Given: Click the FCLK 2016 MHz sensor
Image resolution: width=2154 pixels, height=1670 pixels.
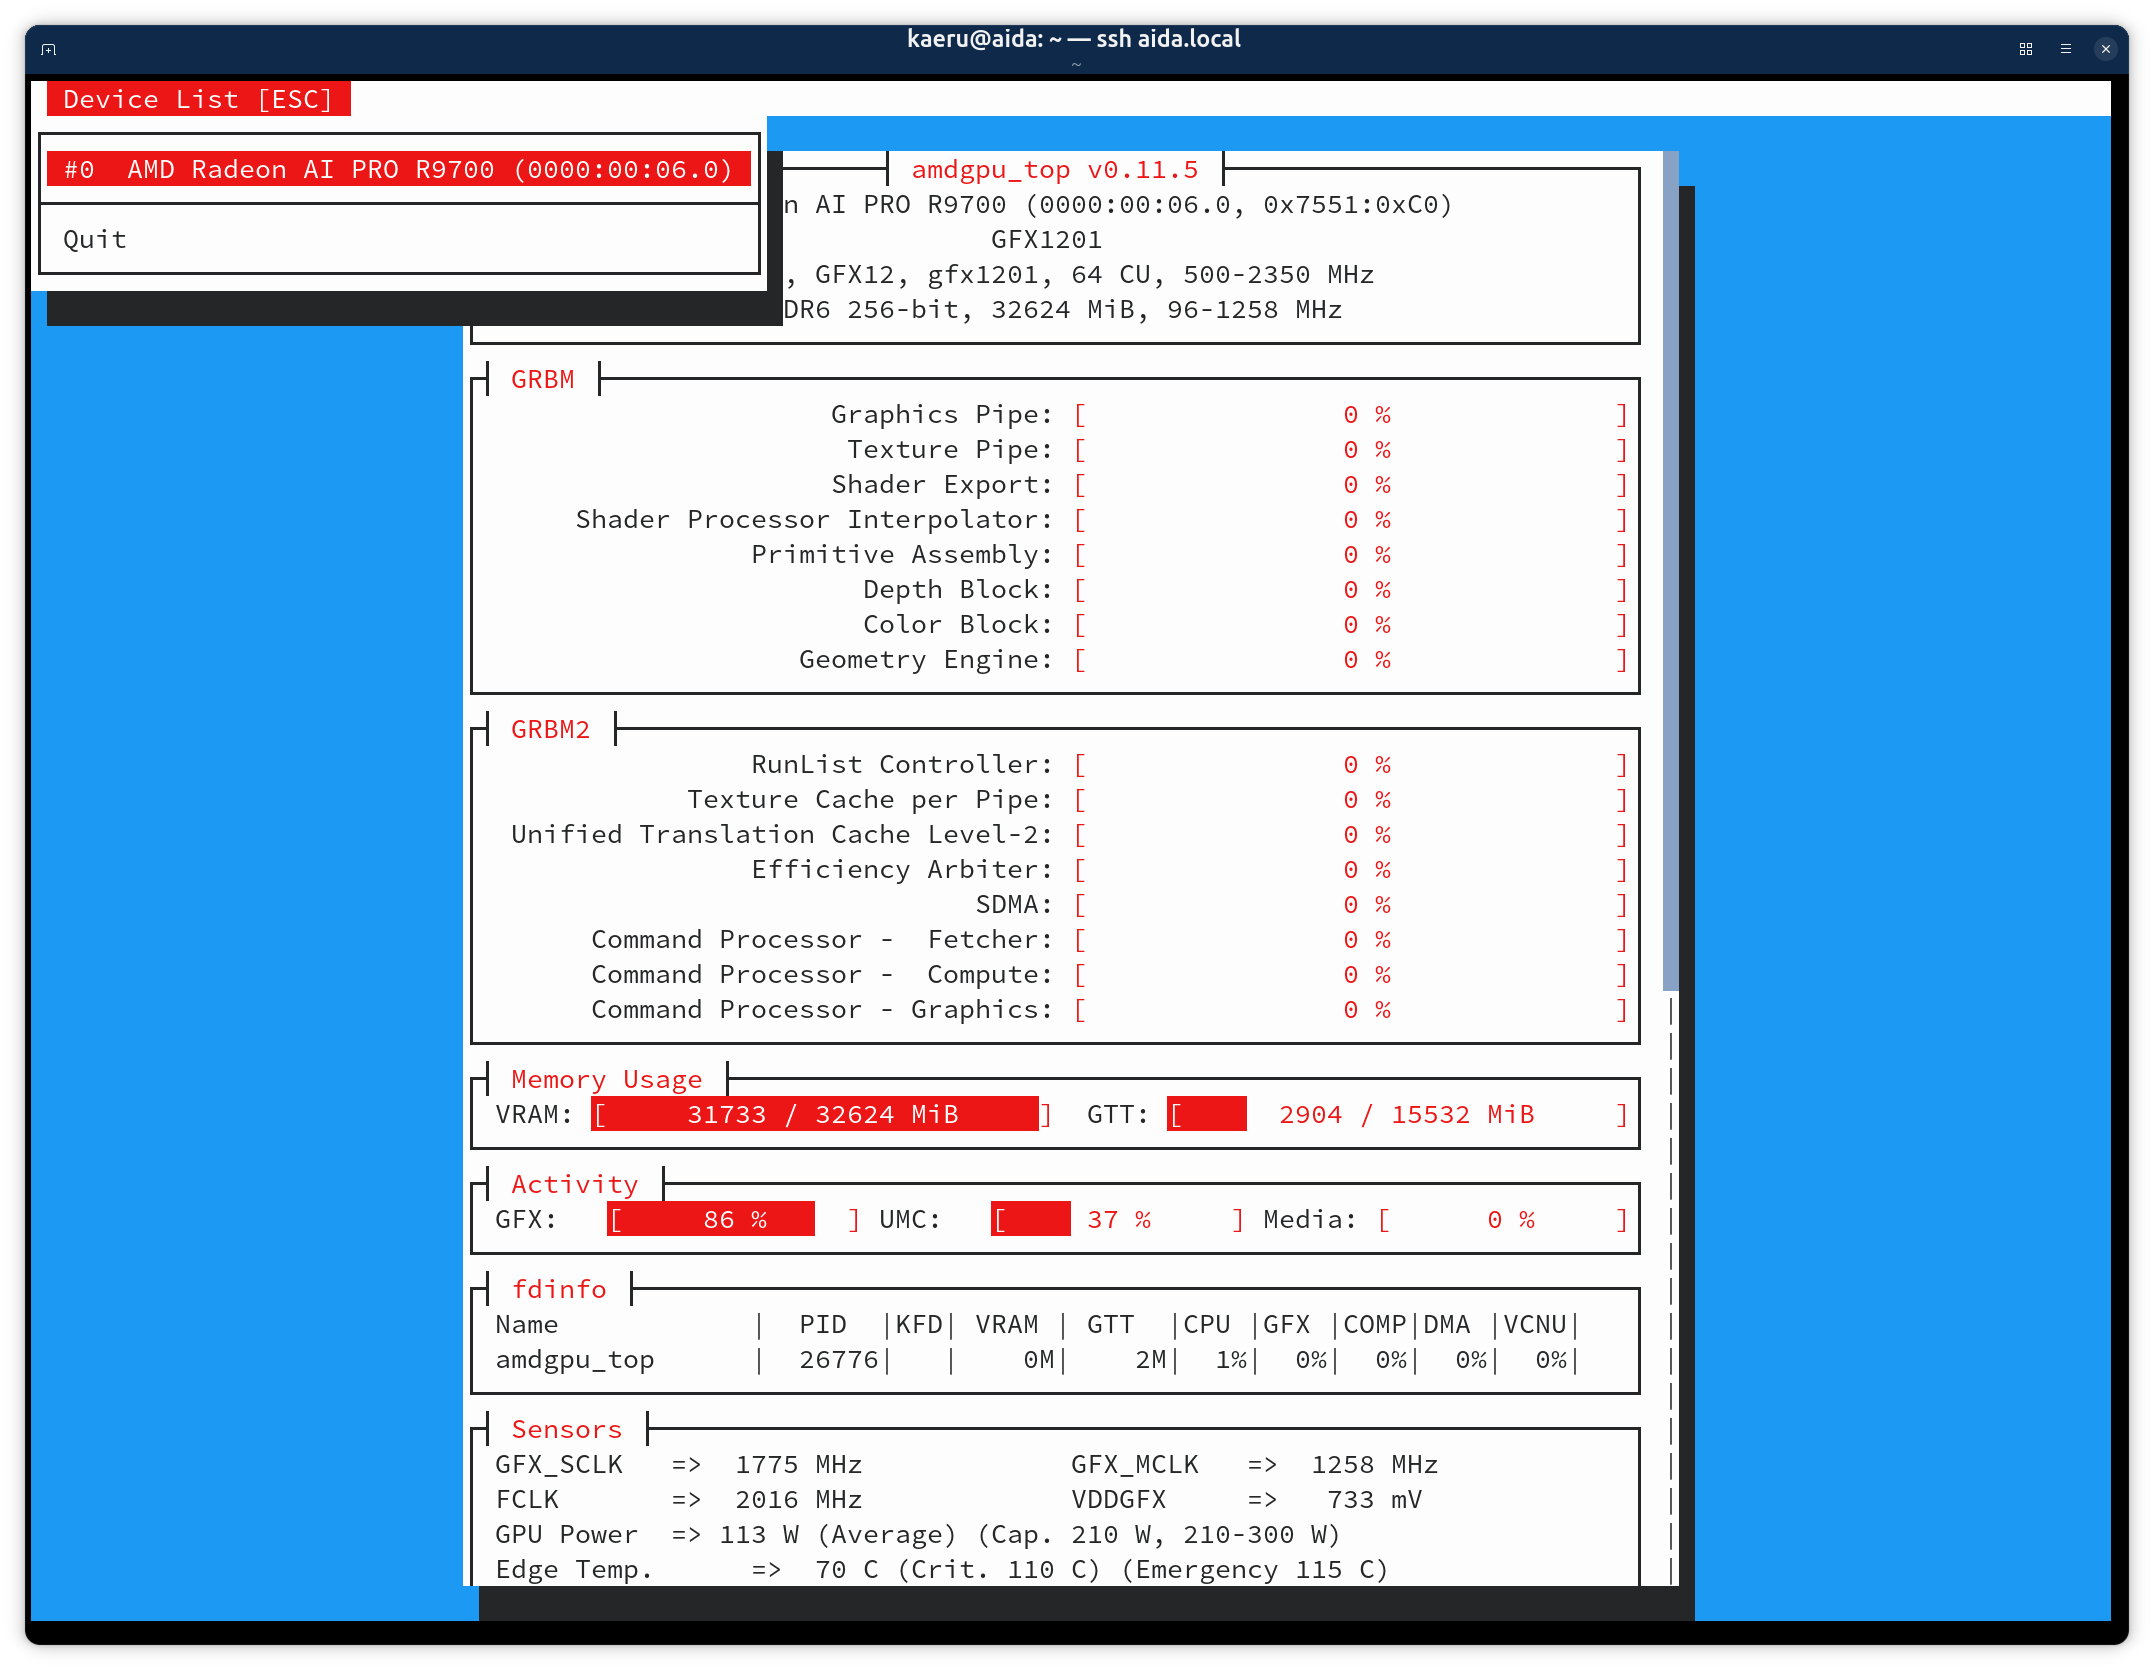Looking at the screenshot, I should 679,1499.
